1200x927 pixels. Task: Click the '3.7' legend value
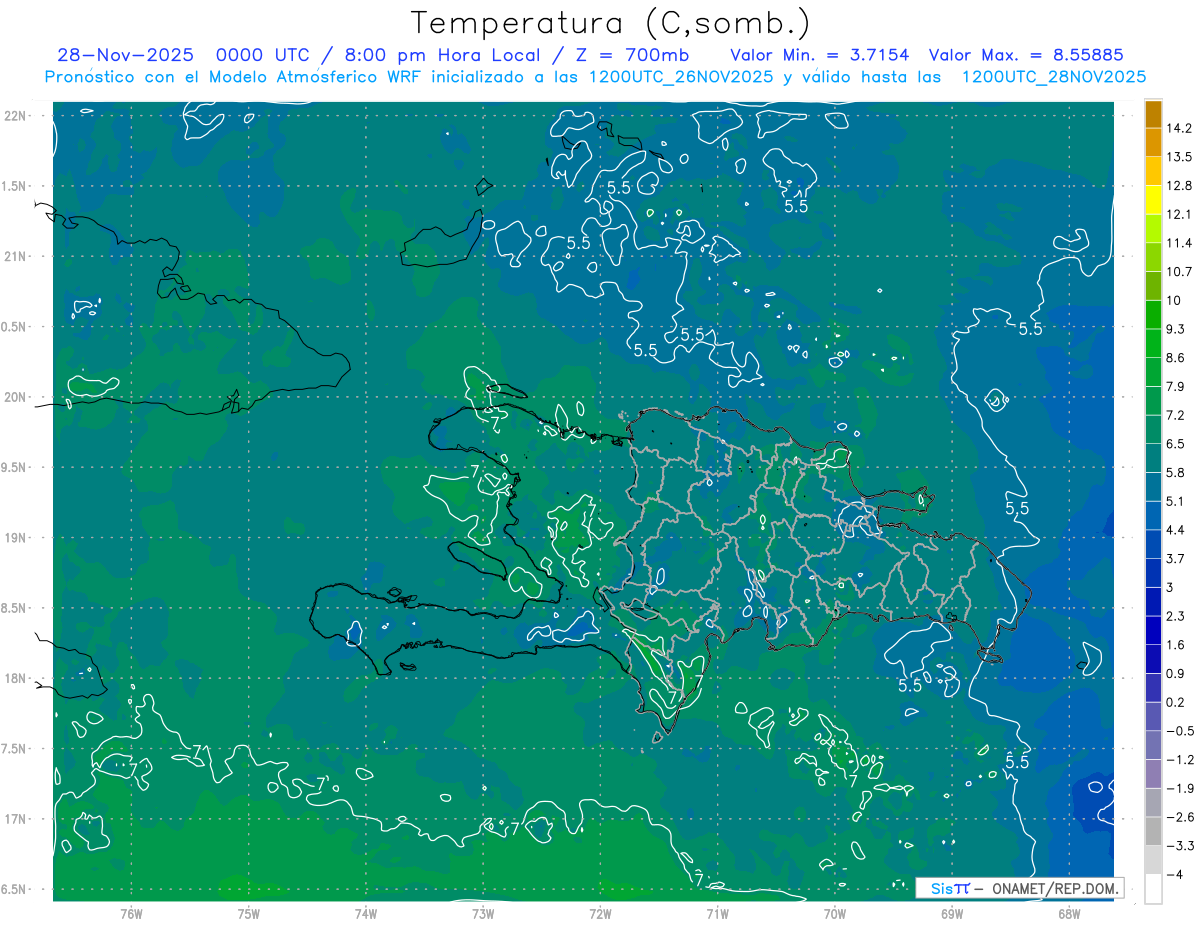(x=1176, y=558)
